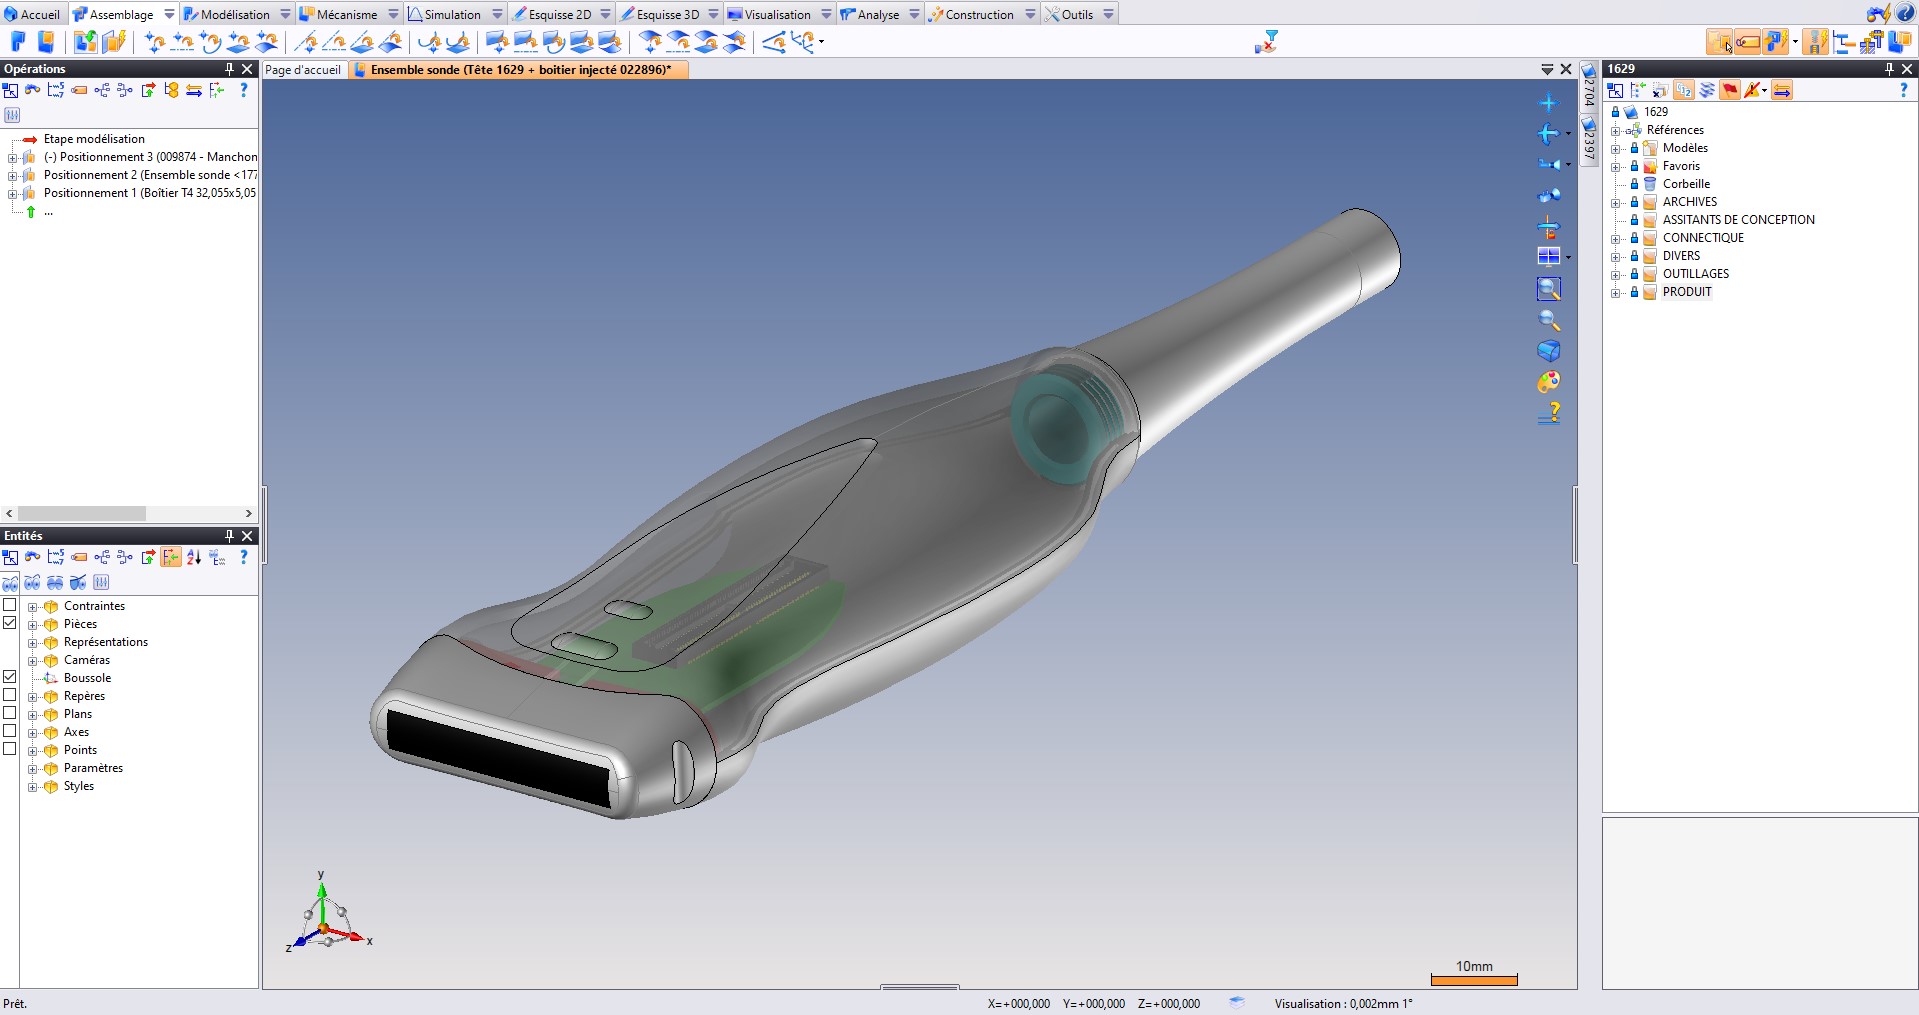
Task: Click the Corbeille folder in the right panel
Action: coord(1685,184)
